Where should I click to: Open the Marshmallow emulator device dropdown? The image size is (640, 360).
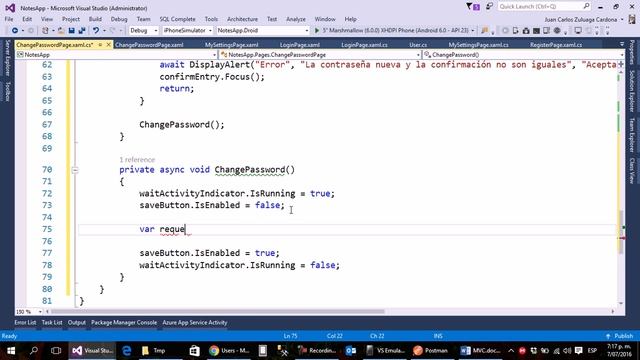coord(473,31)
